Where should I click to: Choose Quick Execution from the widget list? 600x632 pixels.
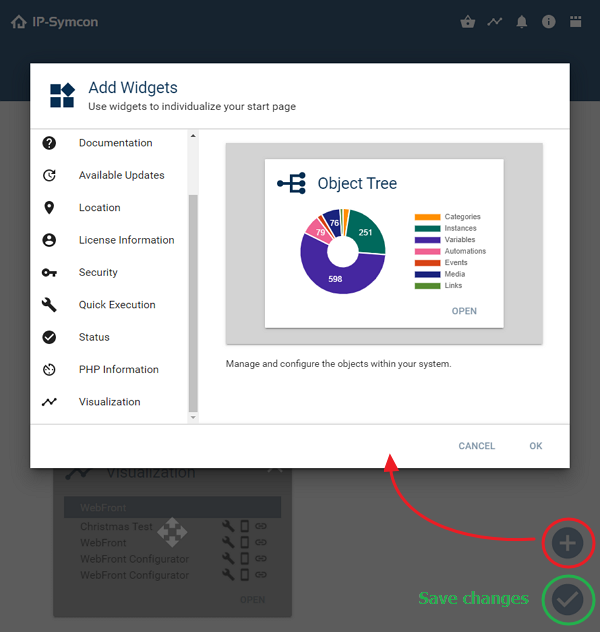click(x=117, y=305)
